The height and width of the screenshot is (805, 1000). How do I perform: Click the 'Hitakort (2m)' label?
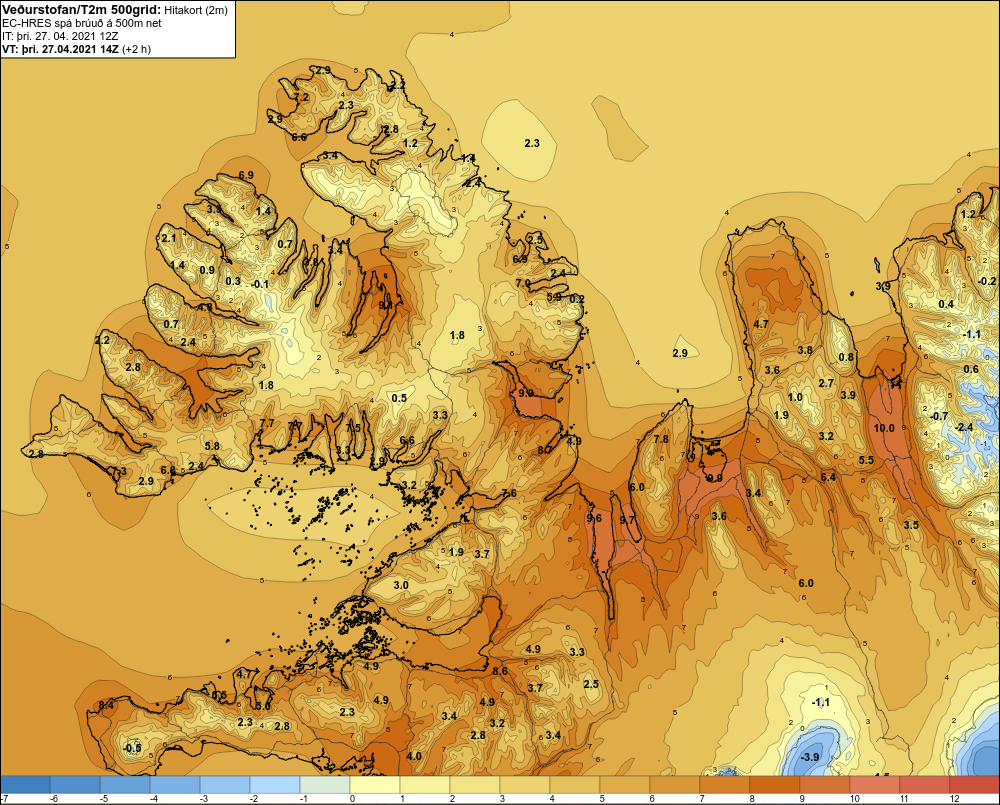pyautogui.click(x=196, y=10)
